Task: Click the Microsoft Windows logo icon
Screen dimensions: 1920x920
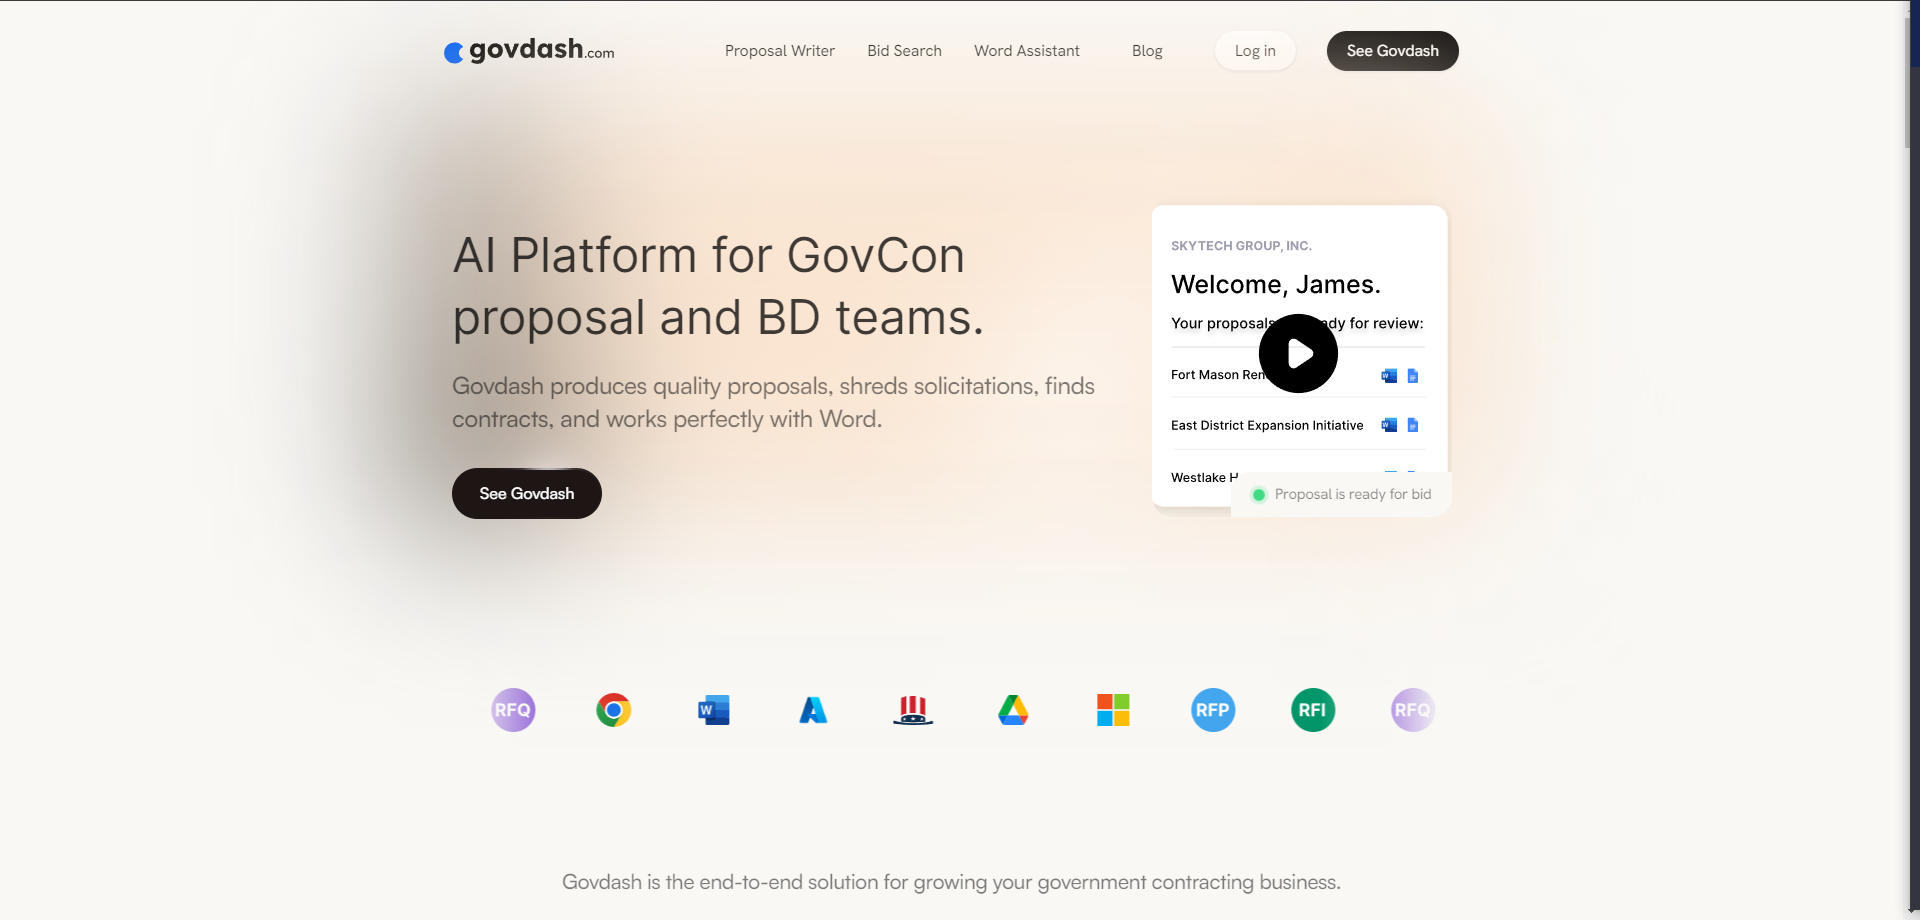Action: [1113, 710]
